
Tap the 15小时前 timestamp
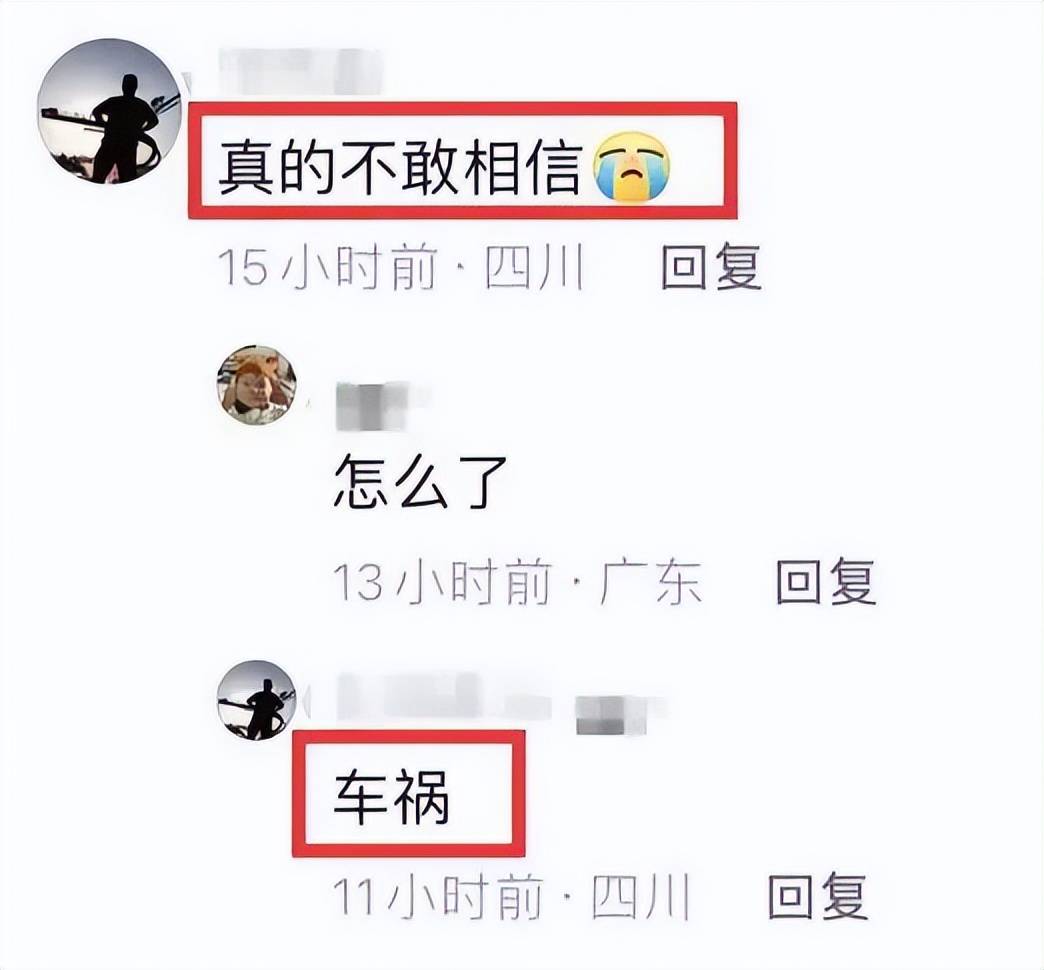pos(328,268)
